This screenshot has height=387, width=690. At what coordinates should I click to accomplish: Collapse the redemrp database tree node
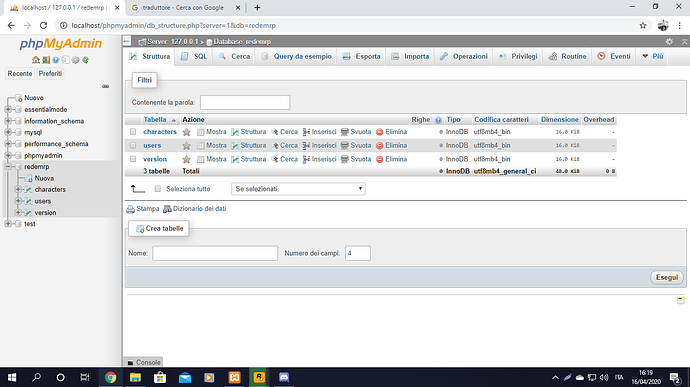click(8, 166)
